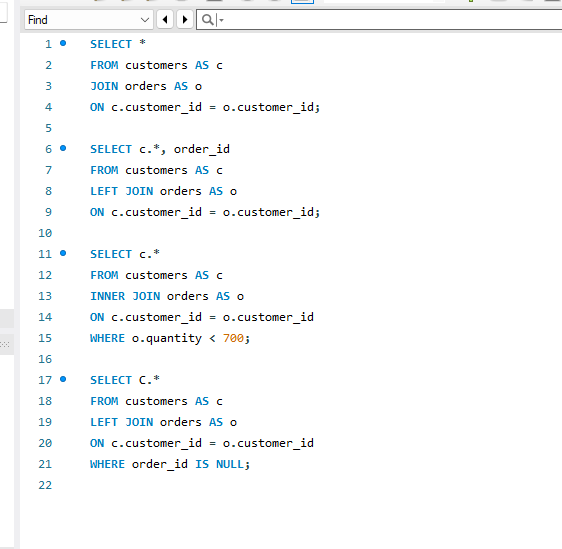
Task: Click 'order_id' on line 6
Action: point(202,149)
